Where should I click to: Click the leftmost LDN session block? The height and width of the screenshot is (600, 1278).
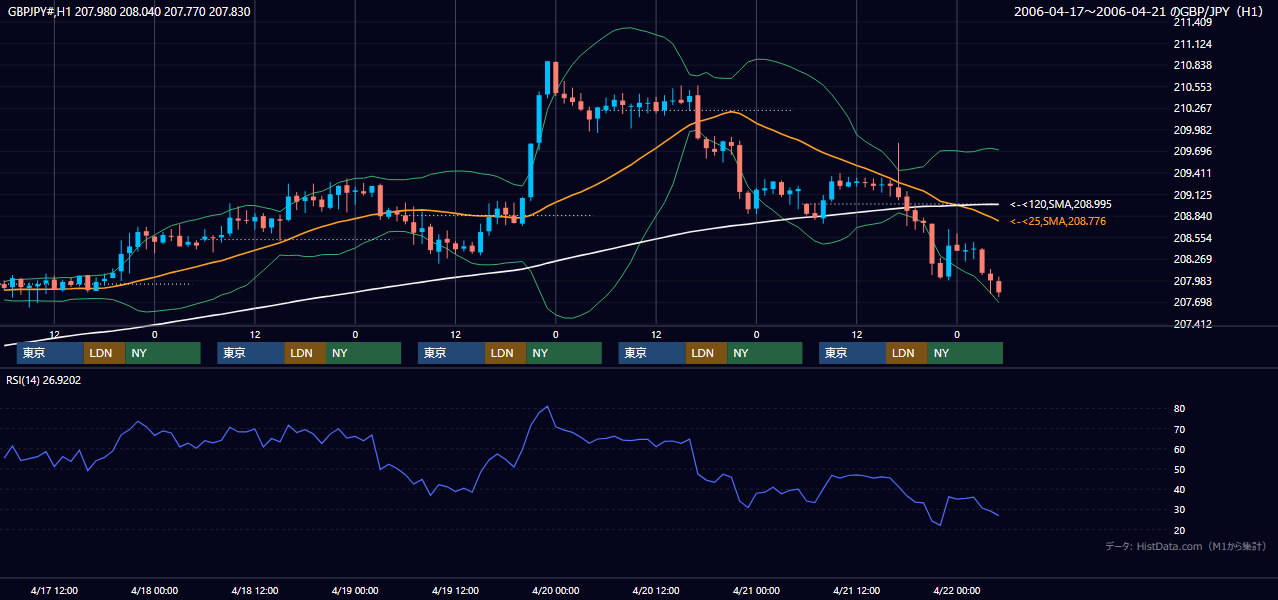[x=104, y=353]
